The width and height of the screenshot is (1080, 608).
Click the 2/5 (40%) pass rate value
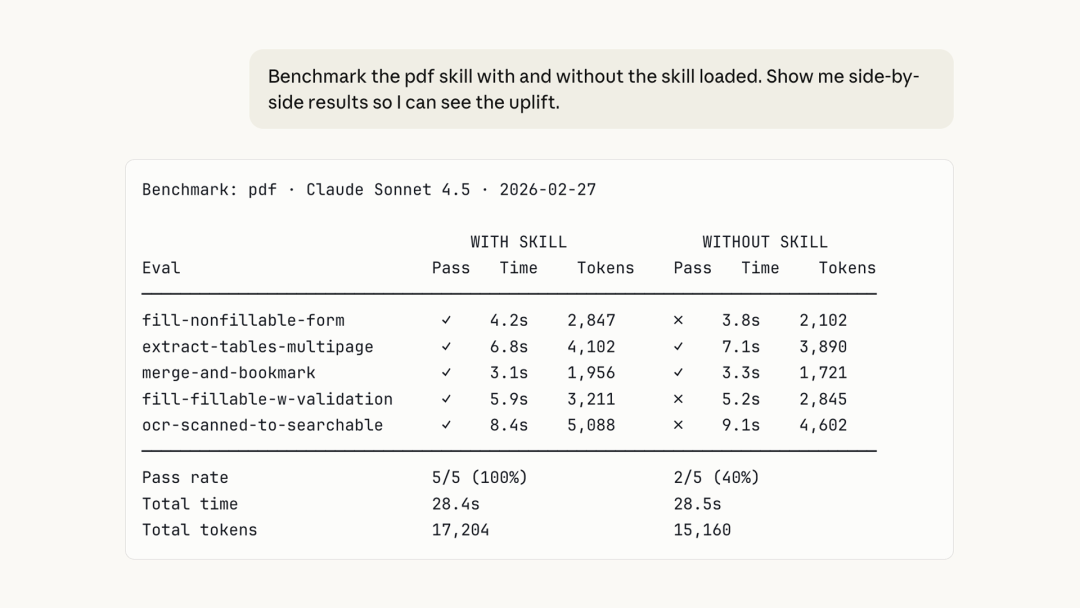(716, 477)
